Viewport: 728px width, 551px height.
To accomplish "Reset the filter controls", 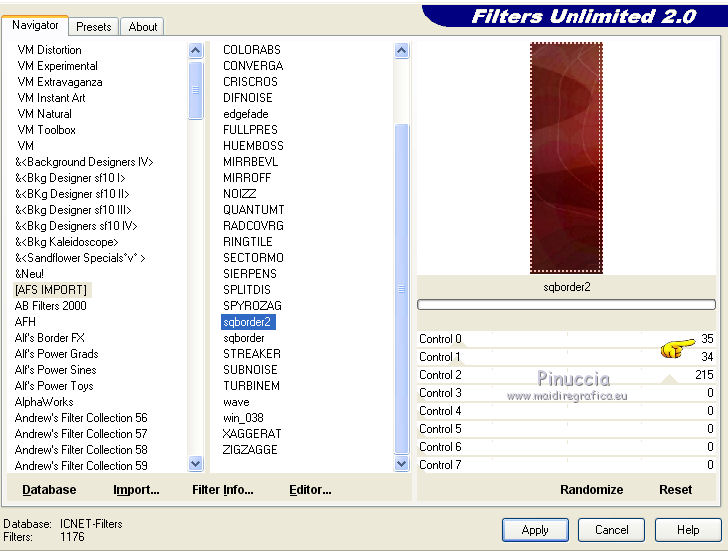I will tap(676, 490).
